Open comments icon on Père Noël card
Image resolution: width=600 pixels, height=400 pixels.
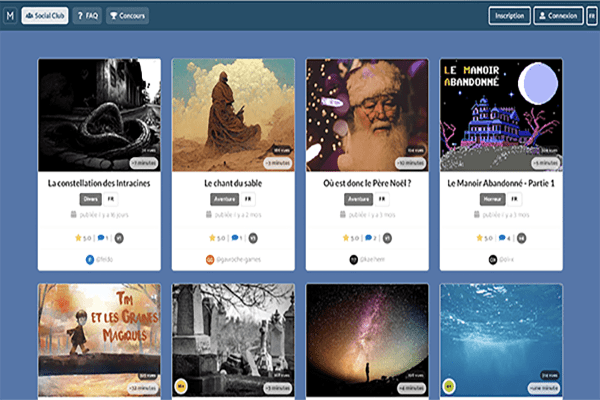point(368,238)
